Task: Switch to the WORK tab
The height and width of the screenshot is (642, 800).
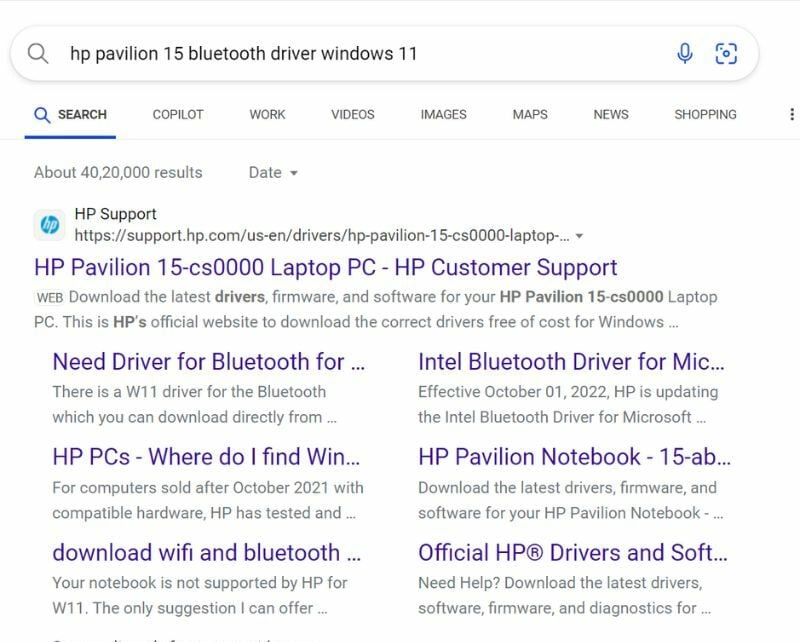Action: point(267,114)
